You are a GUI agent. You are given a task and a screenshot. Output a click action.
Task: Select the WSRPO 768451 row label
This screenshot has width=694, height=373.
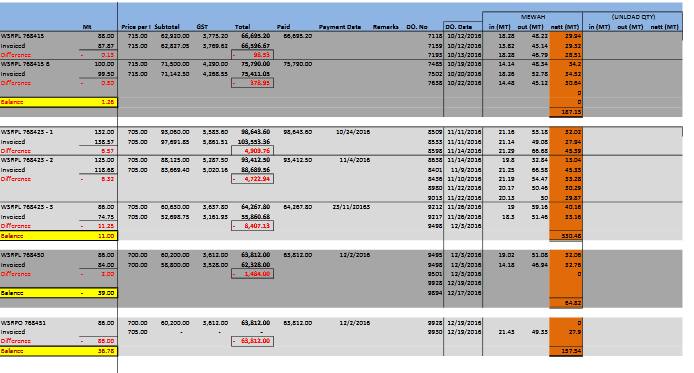tap(23, 323)
